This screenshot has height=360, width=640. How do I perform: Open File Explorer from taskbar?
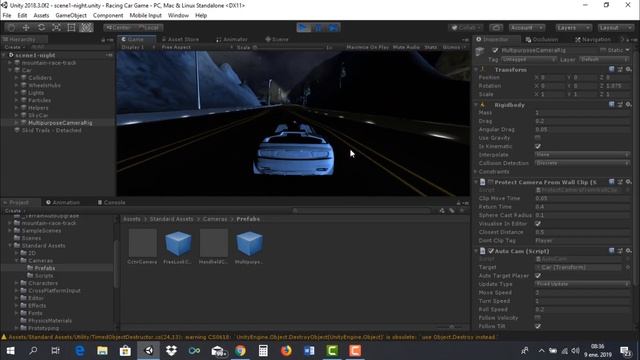pos(102,351)
